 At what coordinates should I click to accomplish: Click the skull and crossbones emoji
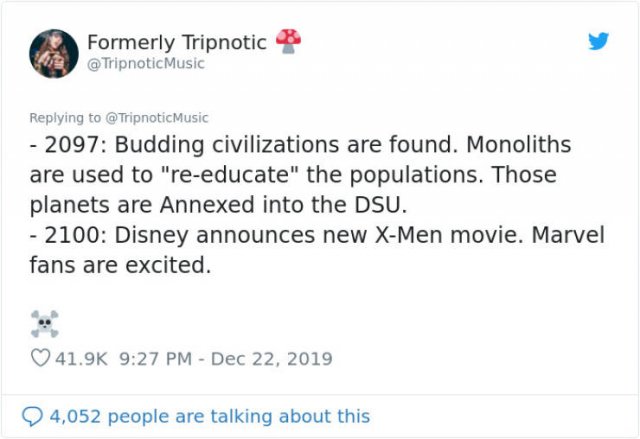(44, 323)
